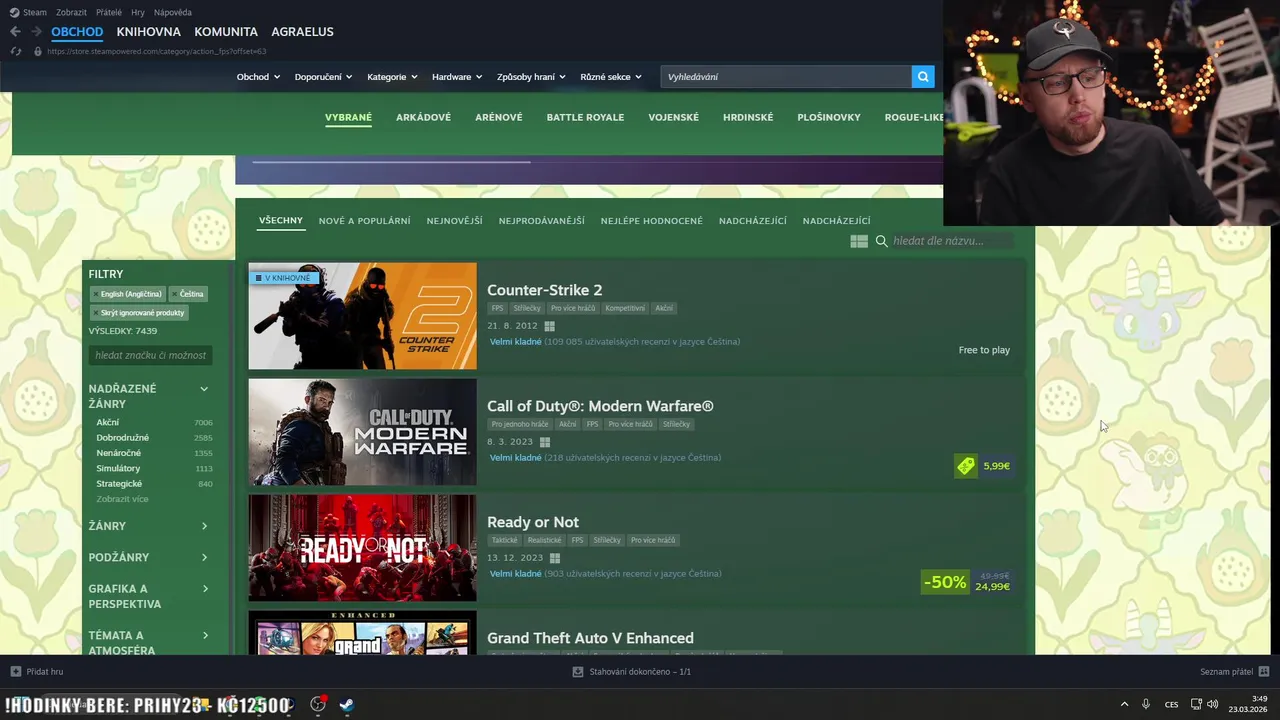The width and height of the screenshot is (1280, 720).
Task: Go back with the navigation arrow
Action: 15,32
